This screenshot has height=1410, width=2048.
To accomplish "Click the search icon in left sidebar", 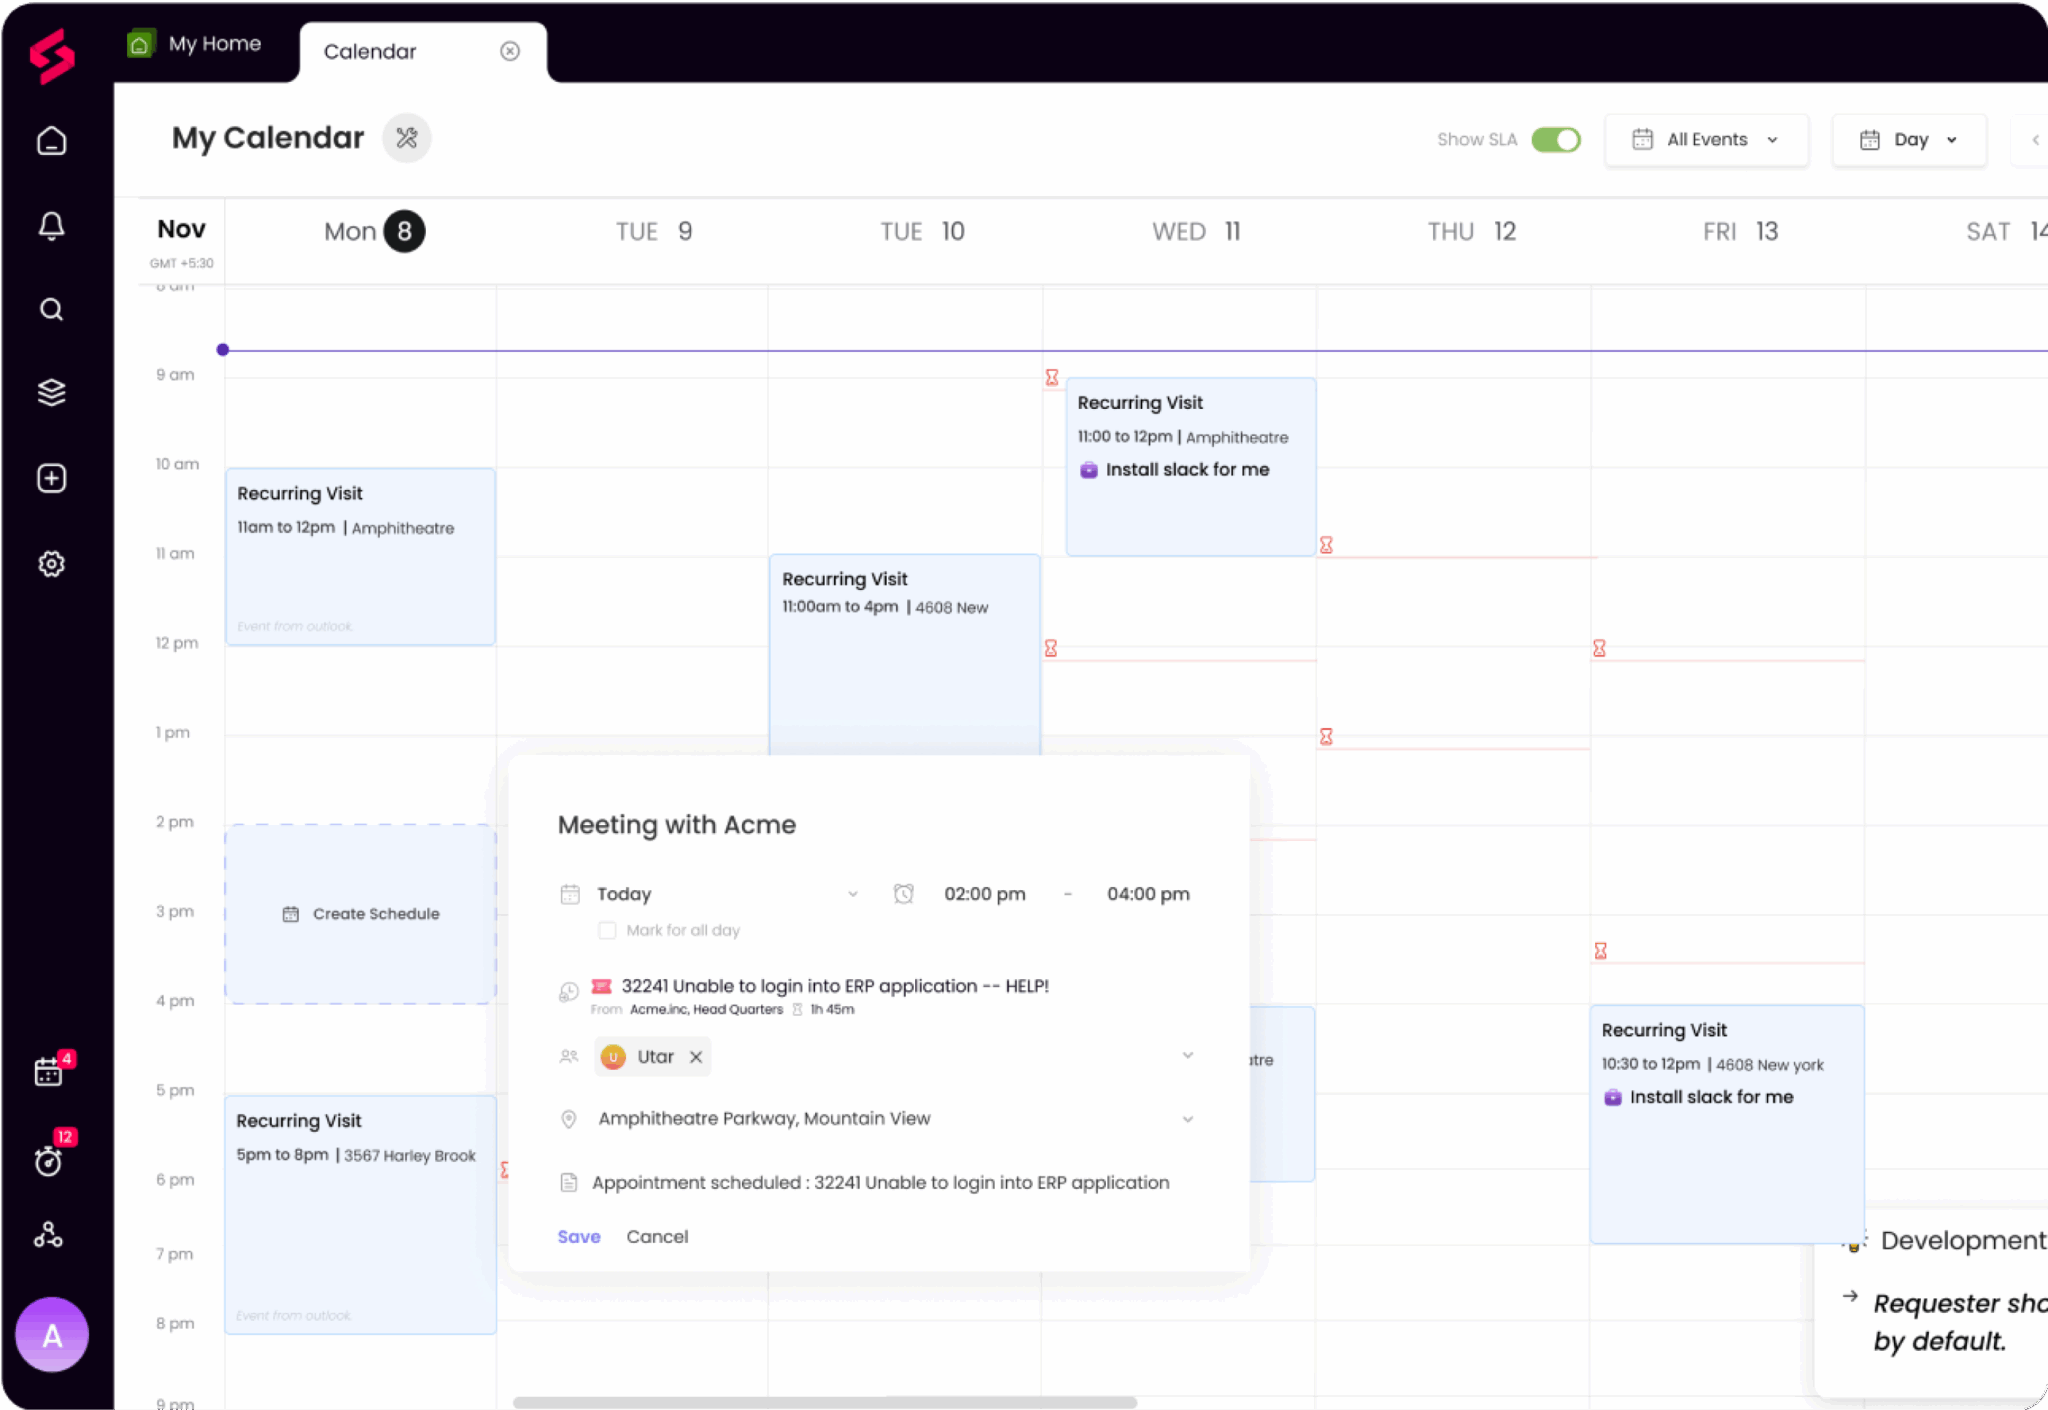I will (x=52, y=310).
